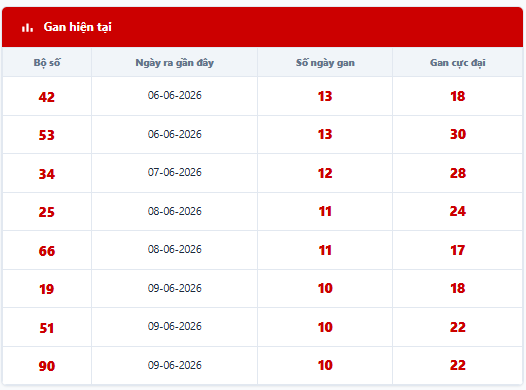Click date 08-06-2026 in row 25
This screenshot has height=390, width=526.
tap(174, 211)
